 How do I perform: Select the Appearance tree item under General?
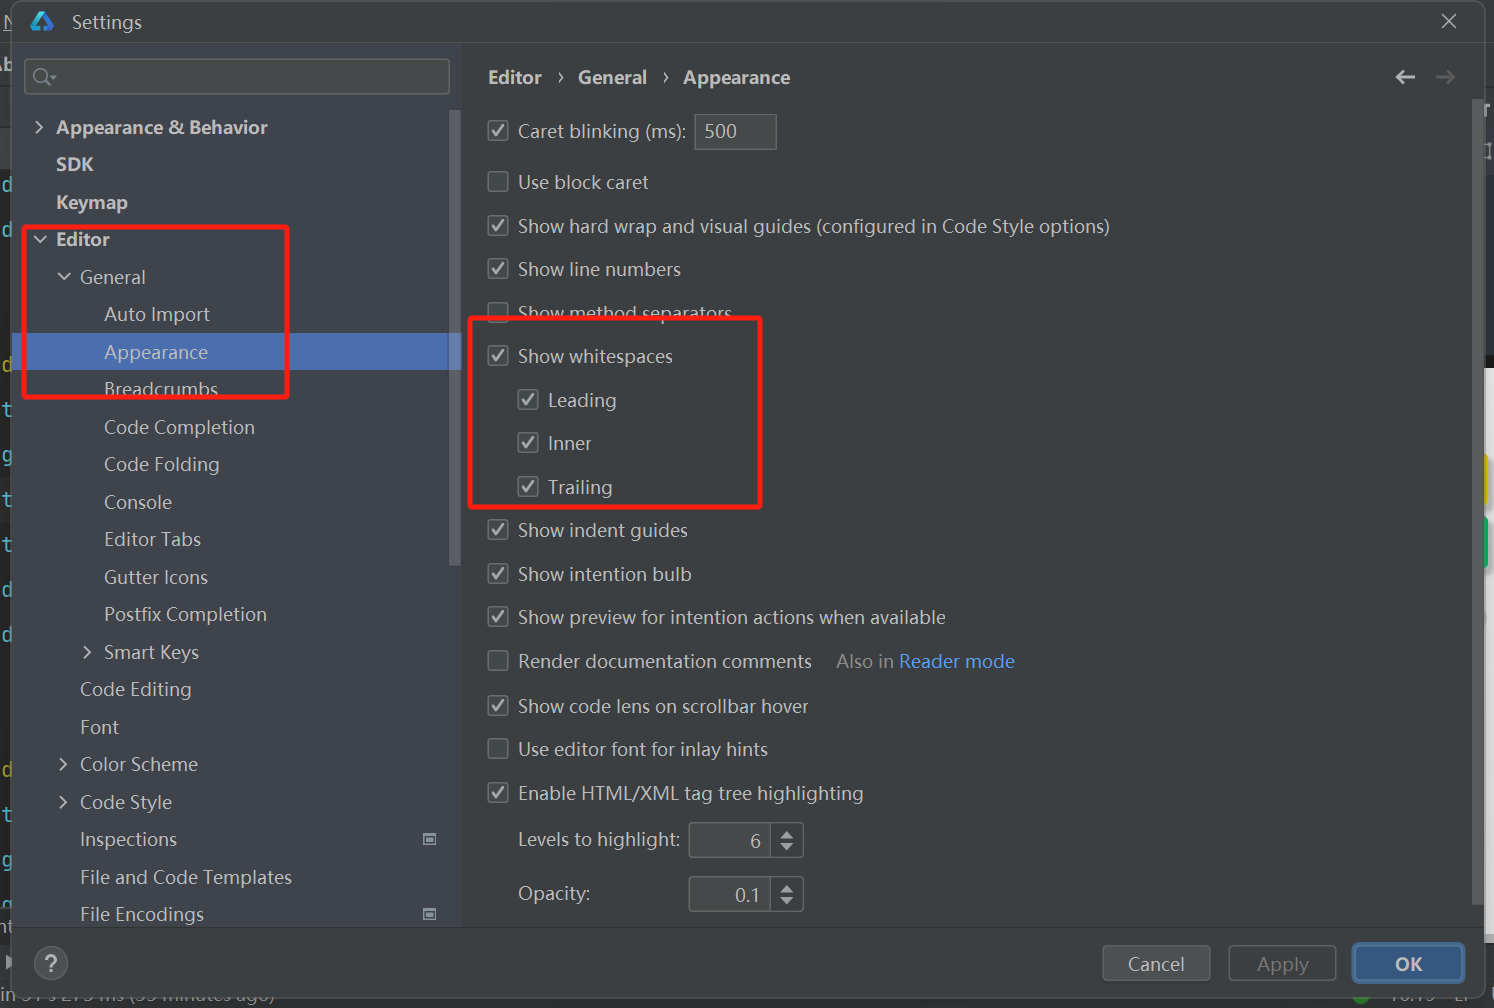point(156,352)
